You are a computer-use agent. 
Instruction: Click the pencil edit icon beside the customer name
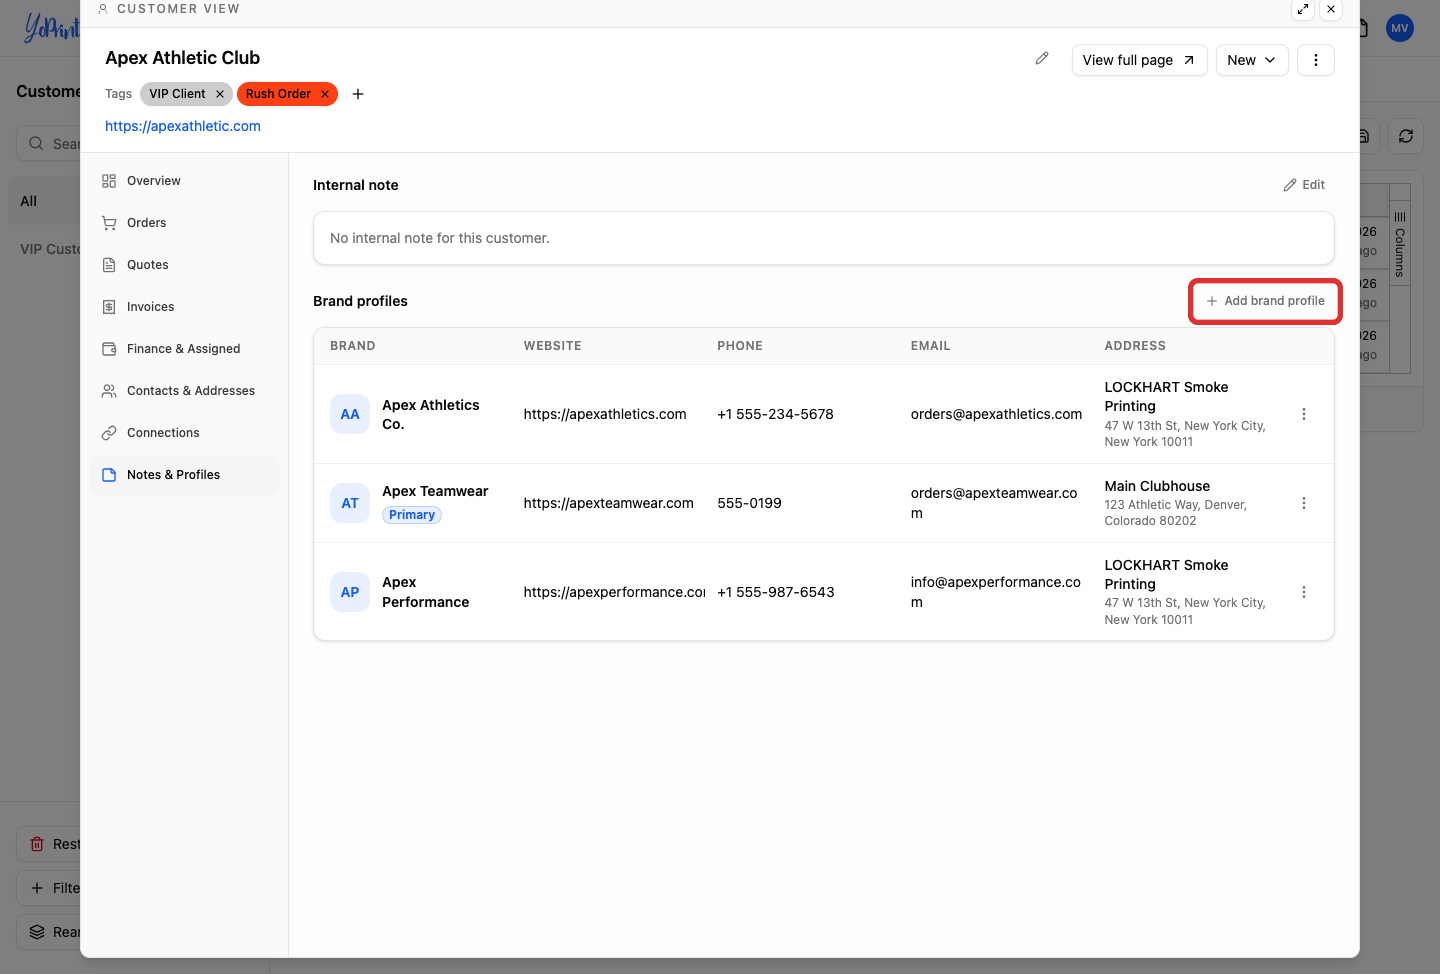[1041, 59]
